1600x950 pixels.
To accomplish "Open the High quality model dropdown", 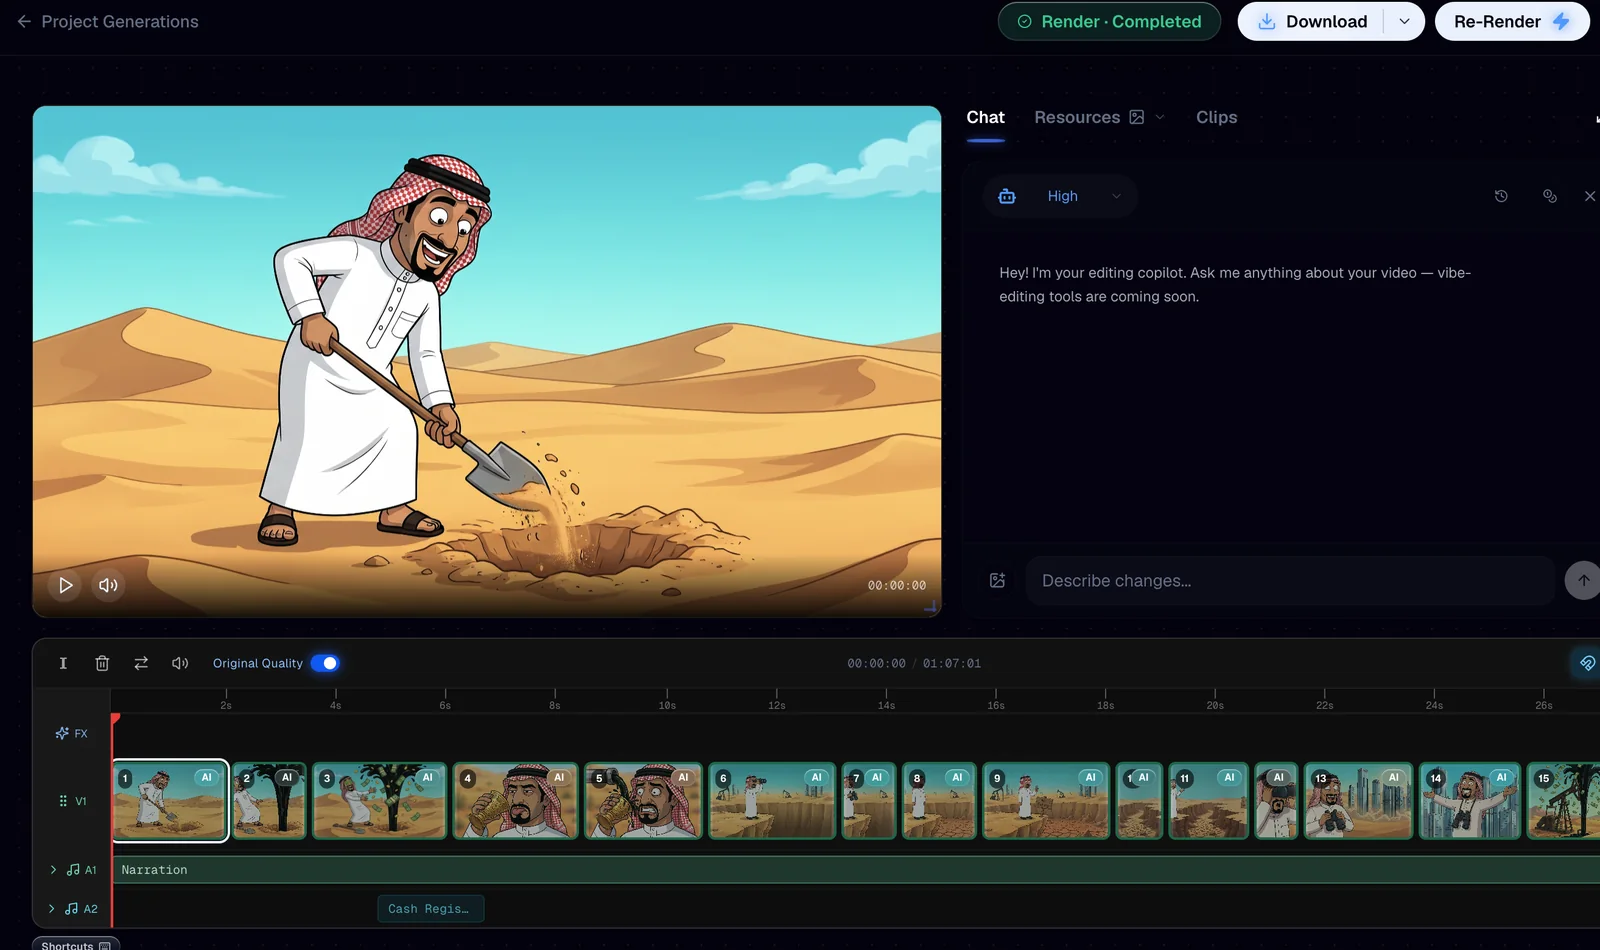I will click(1060, 197).
